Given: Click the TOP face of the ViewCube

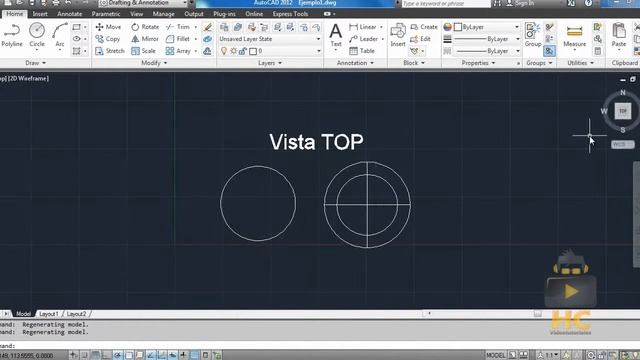Looking at the screenshot, I should pyautogui.click(x=623, y=111).
